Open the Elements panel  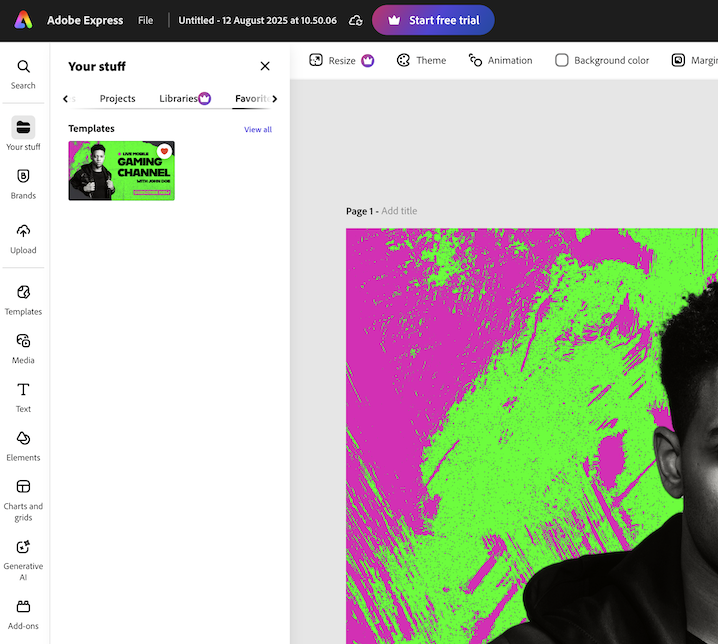click(x=23, y=446)
